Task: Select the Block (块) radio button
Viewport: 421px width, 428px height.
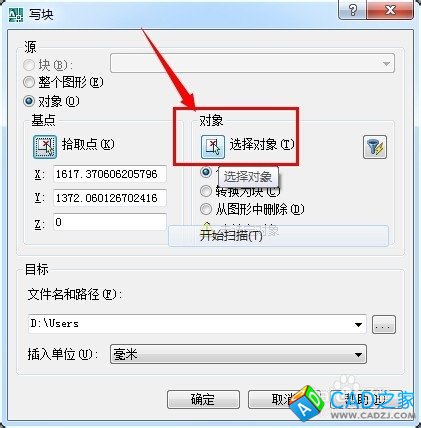Action: (29, 65)
